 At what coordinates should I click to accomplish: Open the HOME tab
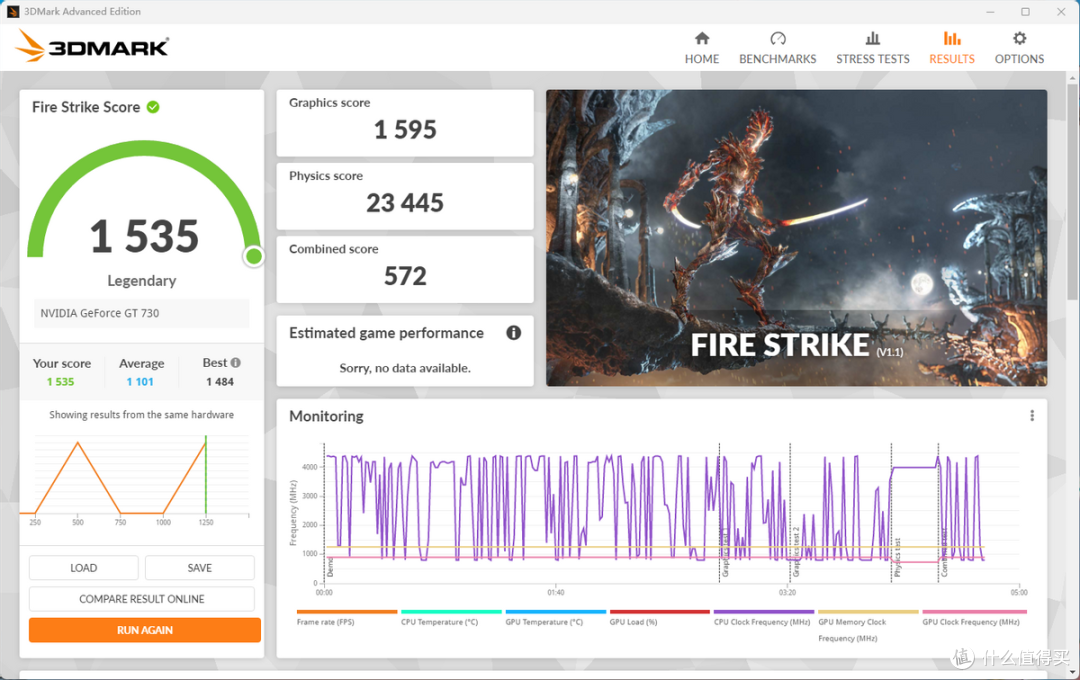tap(701, 48)
